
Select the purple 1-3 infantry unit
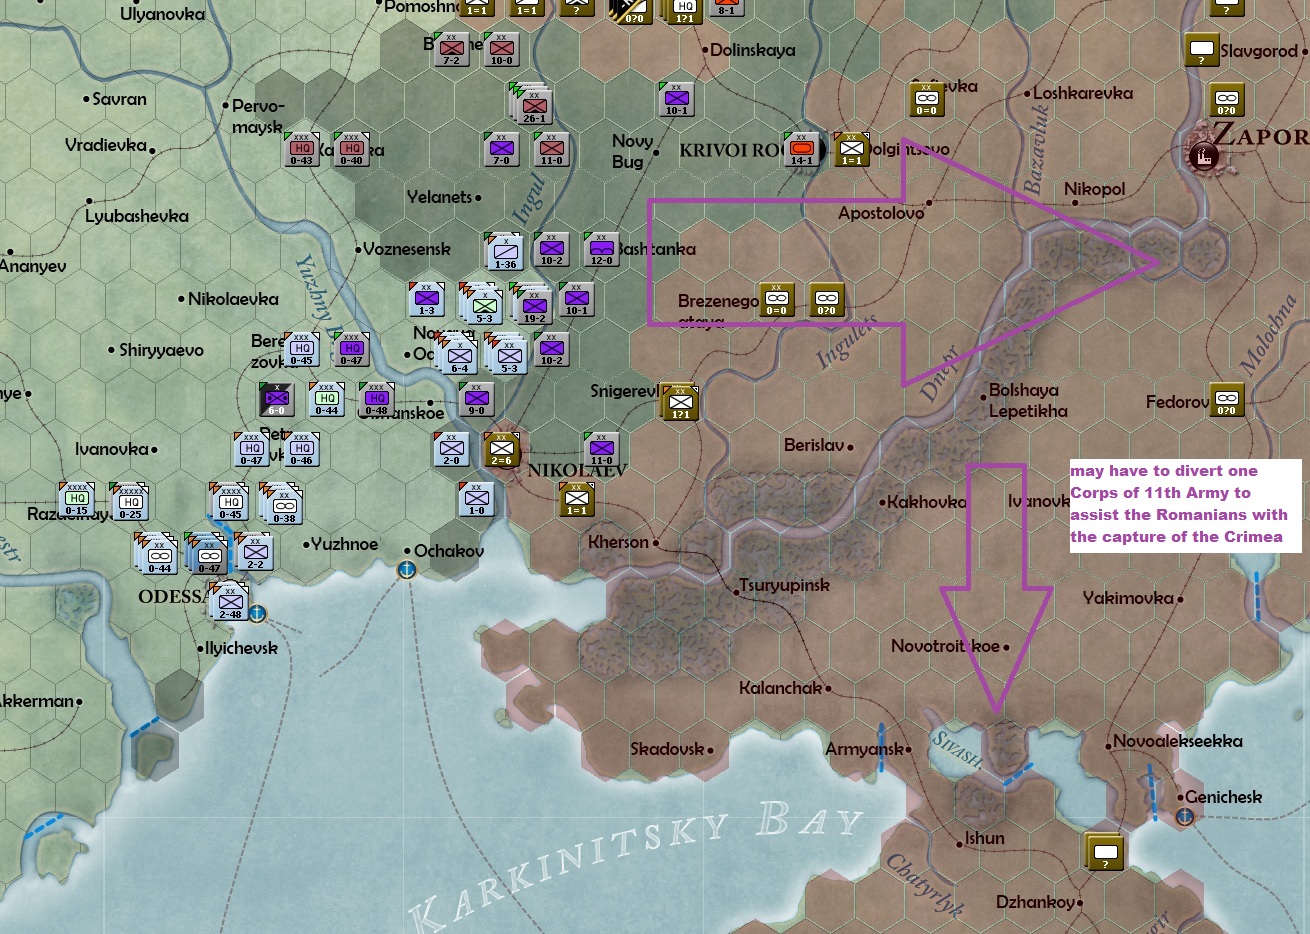[427, 299]
